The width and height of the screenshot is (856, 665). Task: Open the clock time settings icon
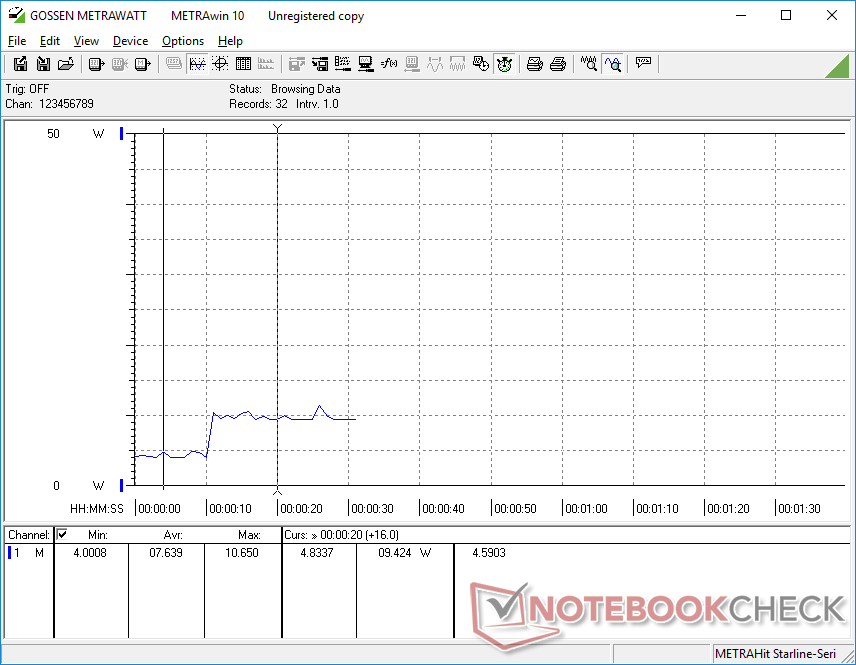[480, 64]
